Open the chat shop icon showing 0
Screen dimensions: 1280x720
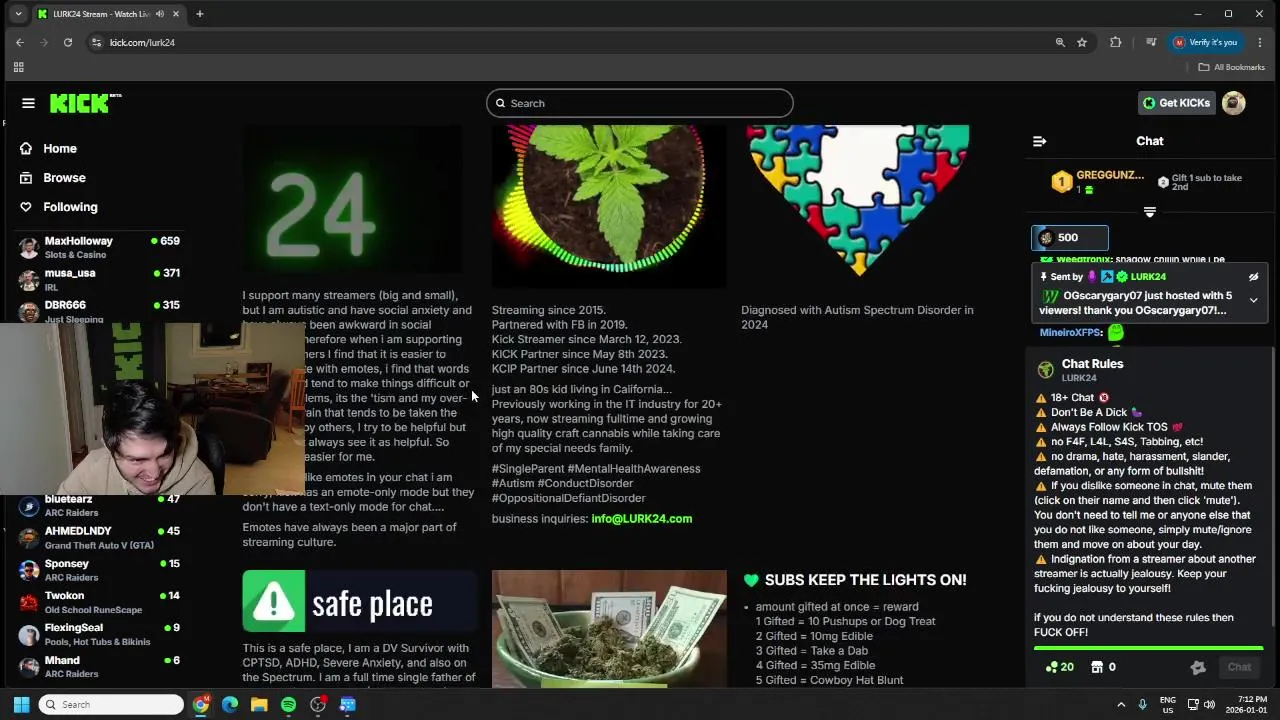coord(1103,667)
